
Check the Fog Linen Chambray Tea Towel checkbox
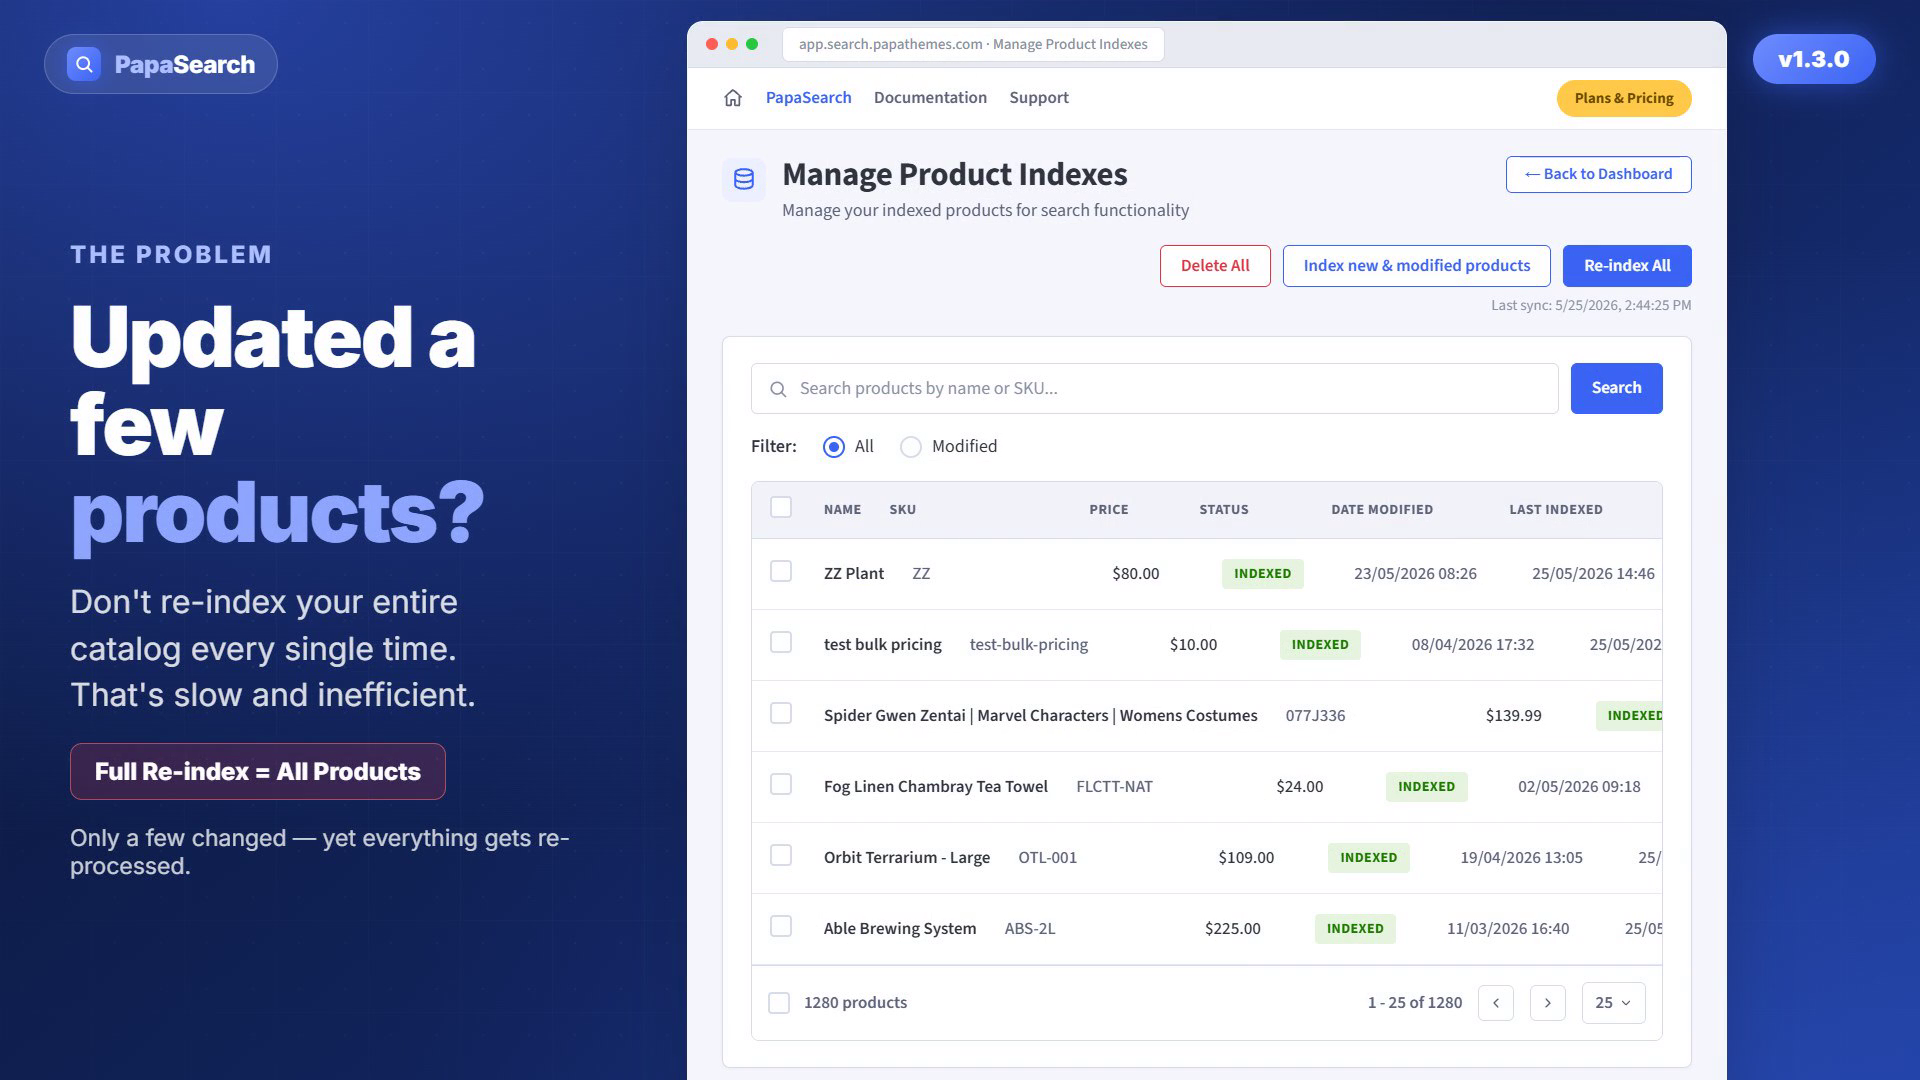click(x=781, y=784)
